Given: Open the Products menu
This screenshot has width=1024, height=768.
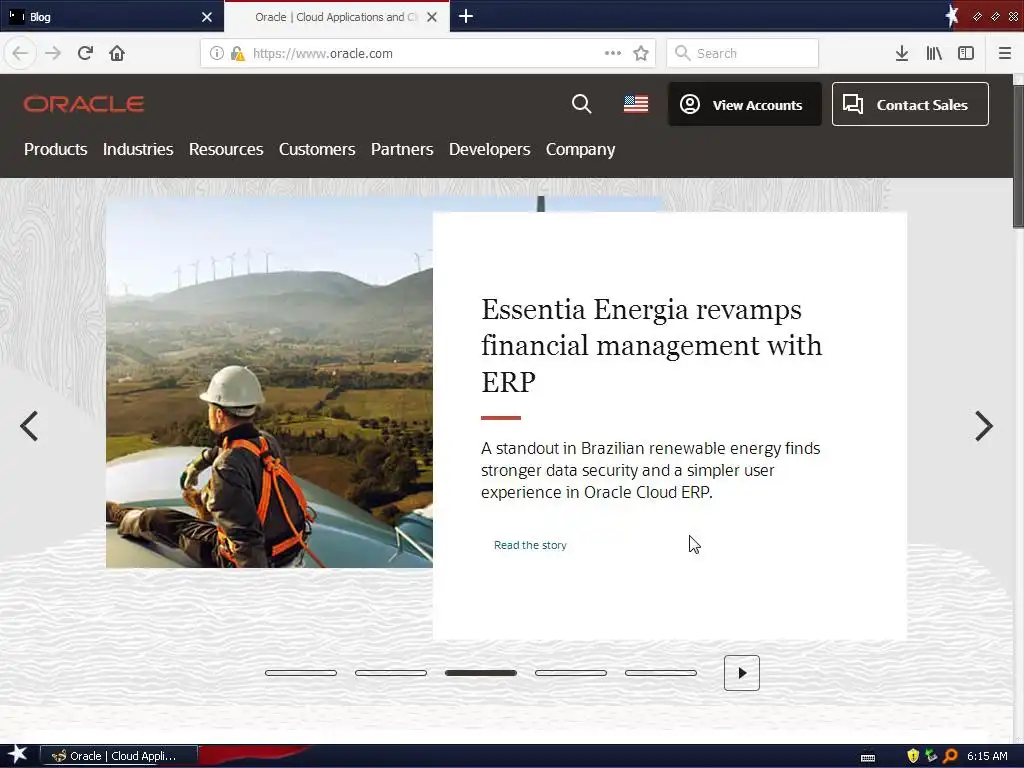Looking at the screenshot, I should (x=56, y=150).
